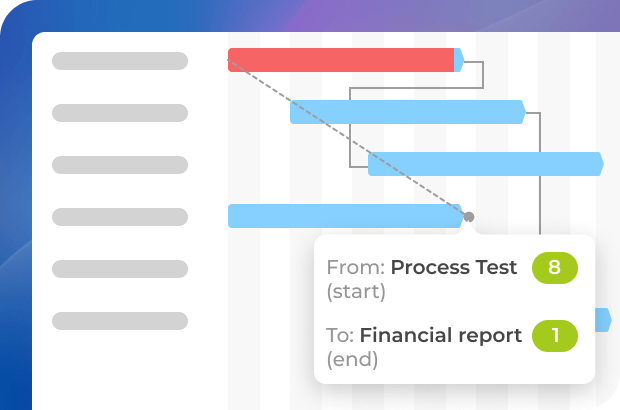The height and width of the screenshot is (410, 620).
Task: Click the green badge showing 1
Action: 555,336
